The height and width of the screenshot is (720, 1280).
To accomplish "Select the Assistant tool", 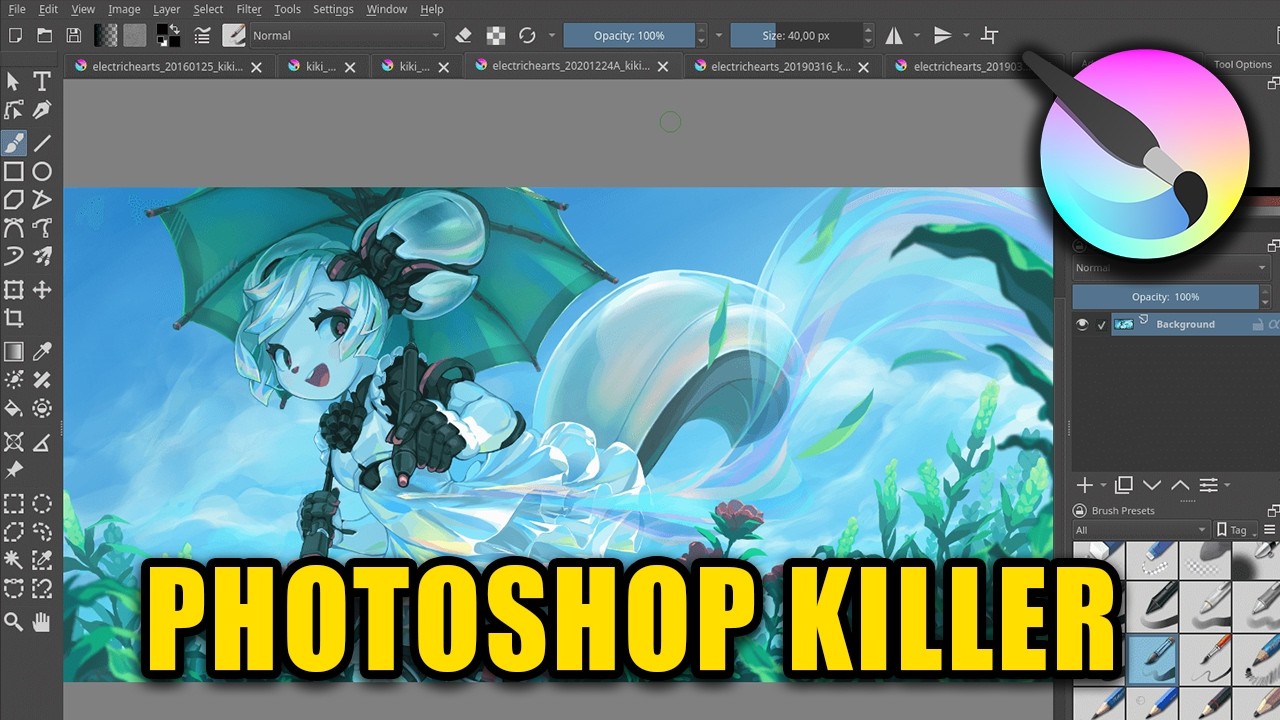I will coord(14,441).
